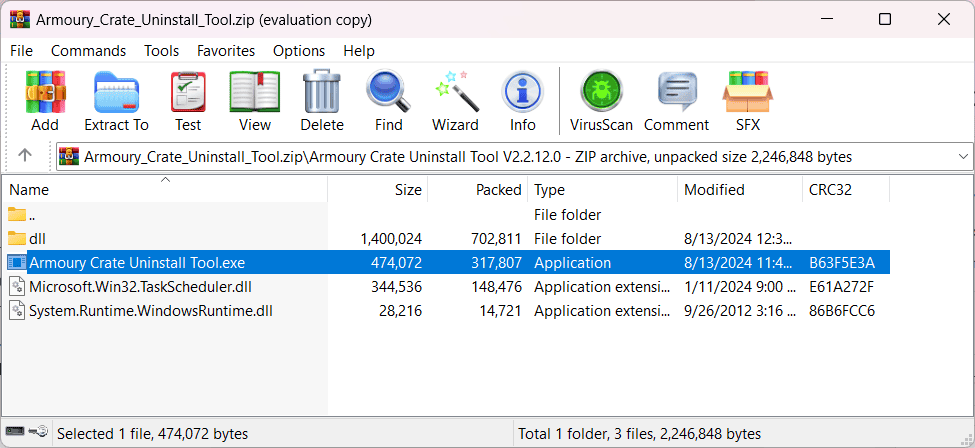The height and width of the screenshot is (448, 975).
Task: Sort files by Packed column
Action: click(x=478, y=189)
